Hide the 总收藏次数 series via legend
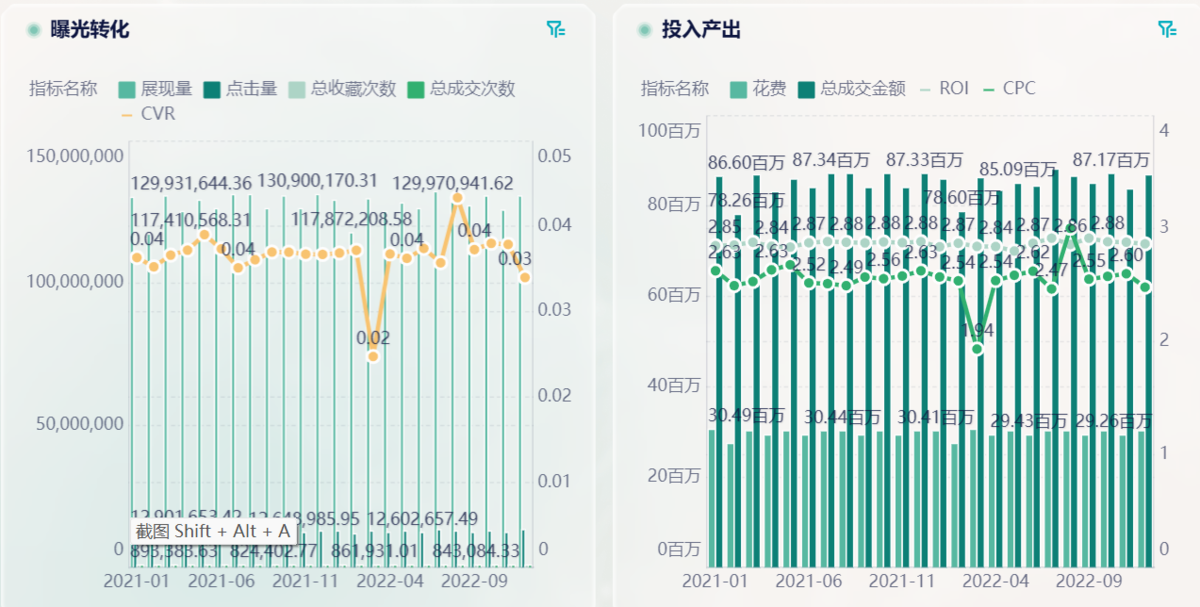The width and height of the screenshot is (1200, 607). click(297, 89)
